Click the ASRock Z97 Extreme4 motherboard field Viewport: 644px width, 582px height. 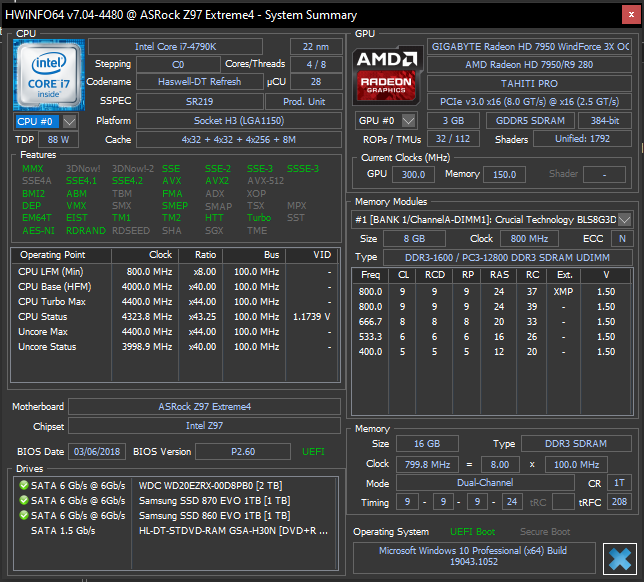tap(205, 407)
